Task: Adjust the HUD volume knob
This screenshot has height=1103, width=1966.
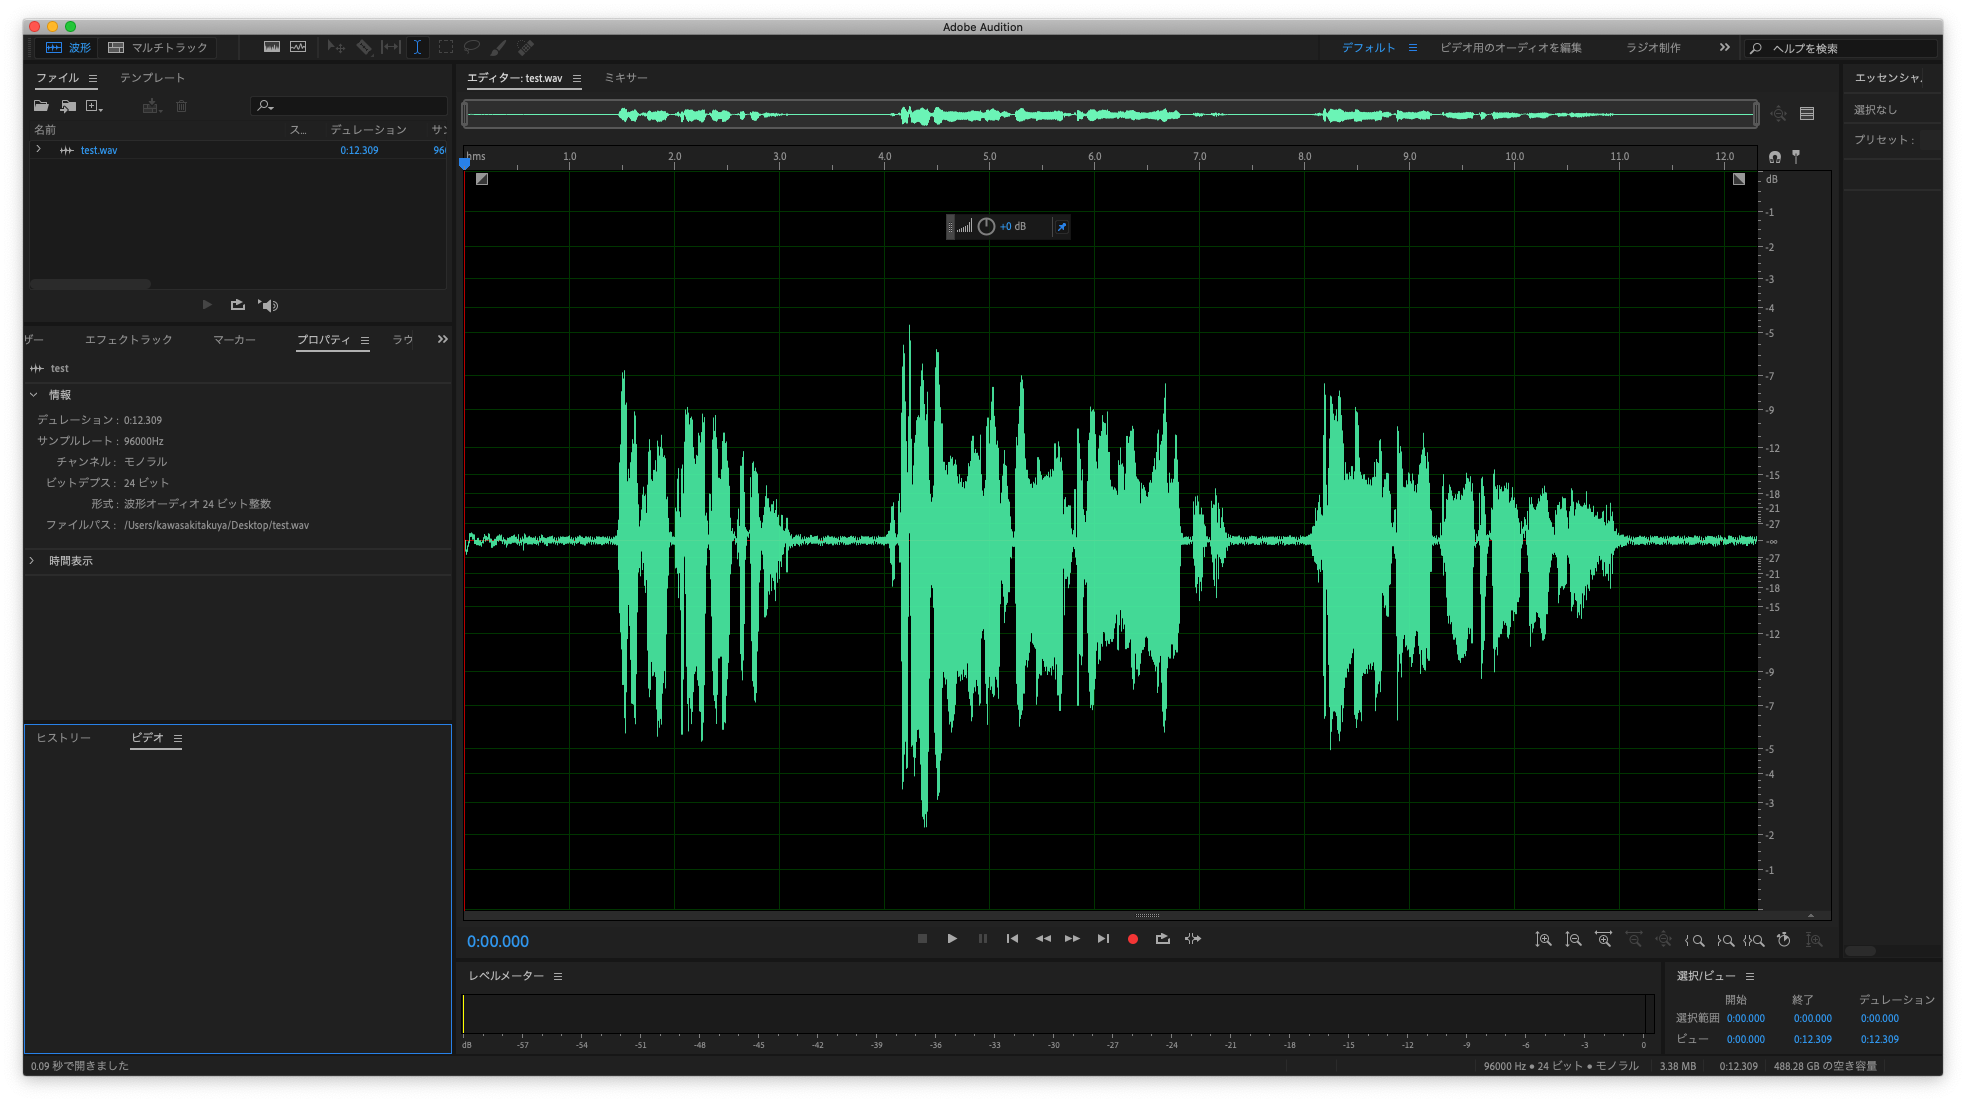Action: [986, 227]
